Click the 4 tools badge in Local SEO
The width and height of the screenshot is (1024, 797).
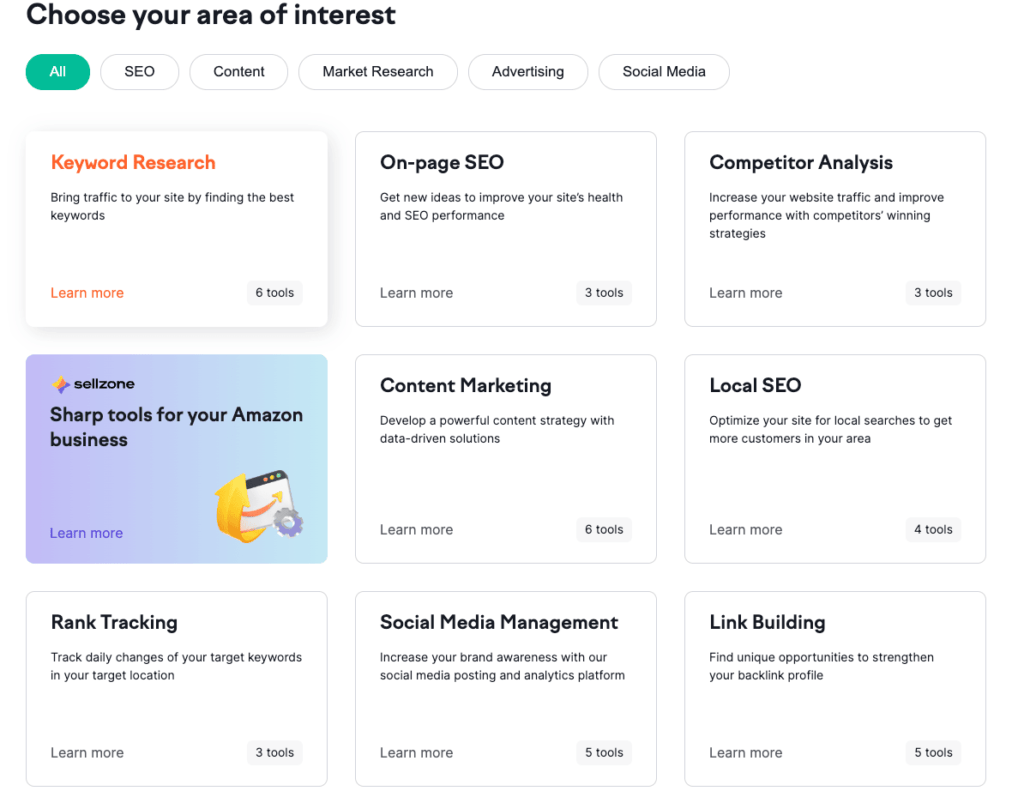point(933,530)
